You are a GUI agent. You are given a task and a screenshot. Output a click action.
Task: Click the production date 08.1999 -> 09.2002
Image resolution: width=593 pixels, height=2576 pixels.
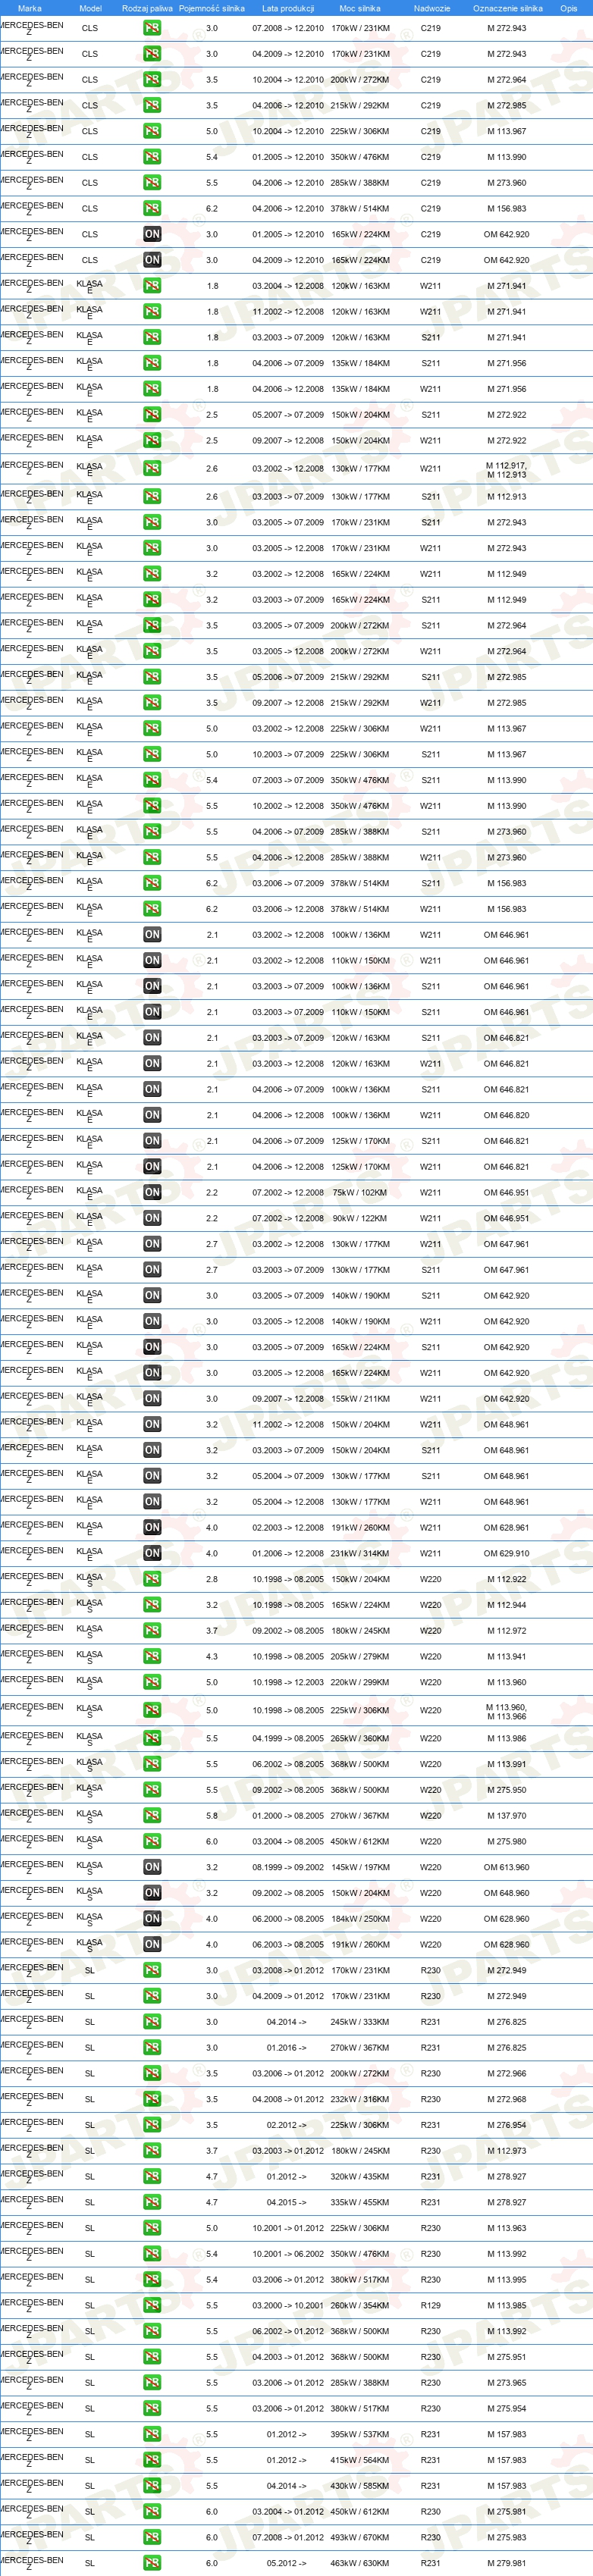point(288,1867)
